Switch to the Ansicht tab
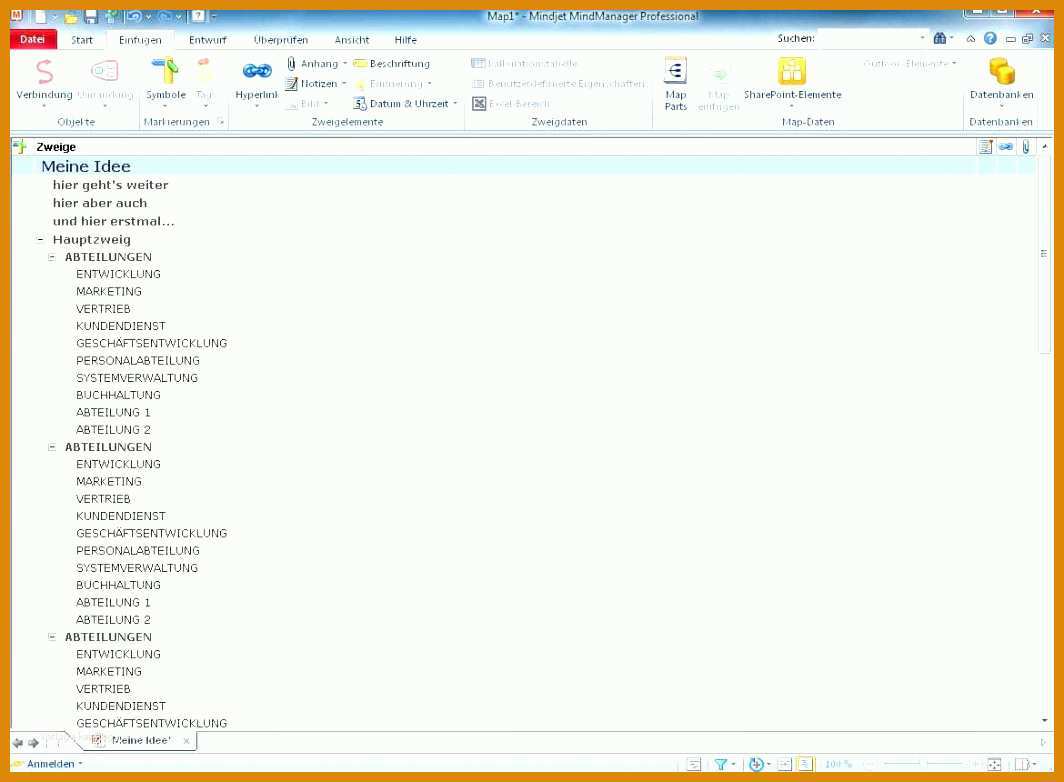 (x=352, y=40)
